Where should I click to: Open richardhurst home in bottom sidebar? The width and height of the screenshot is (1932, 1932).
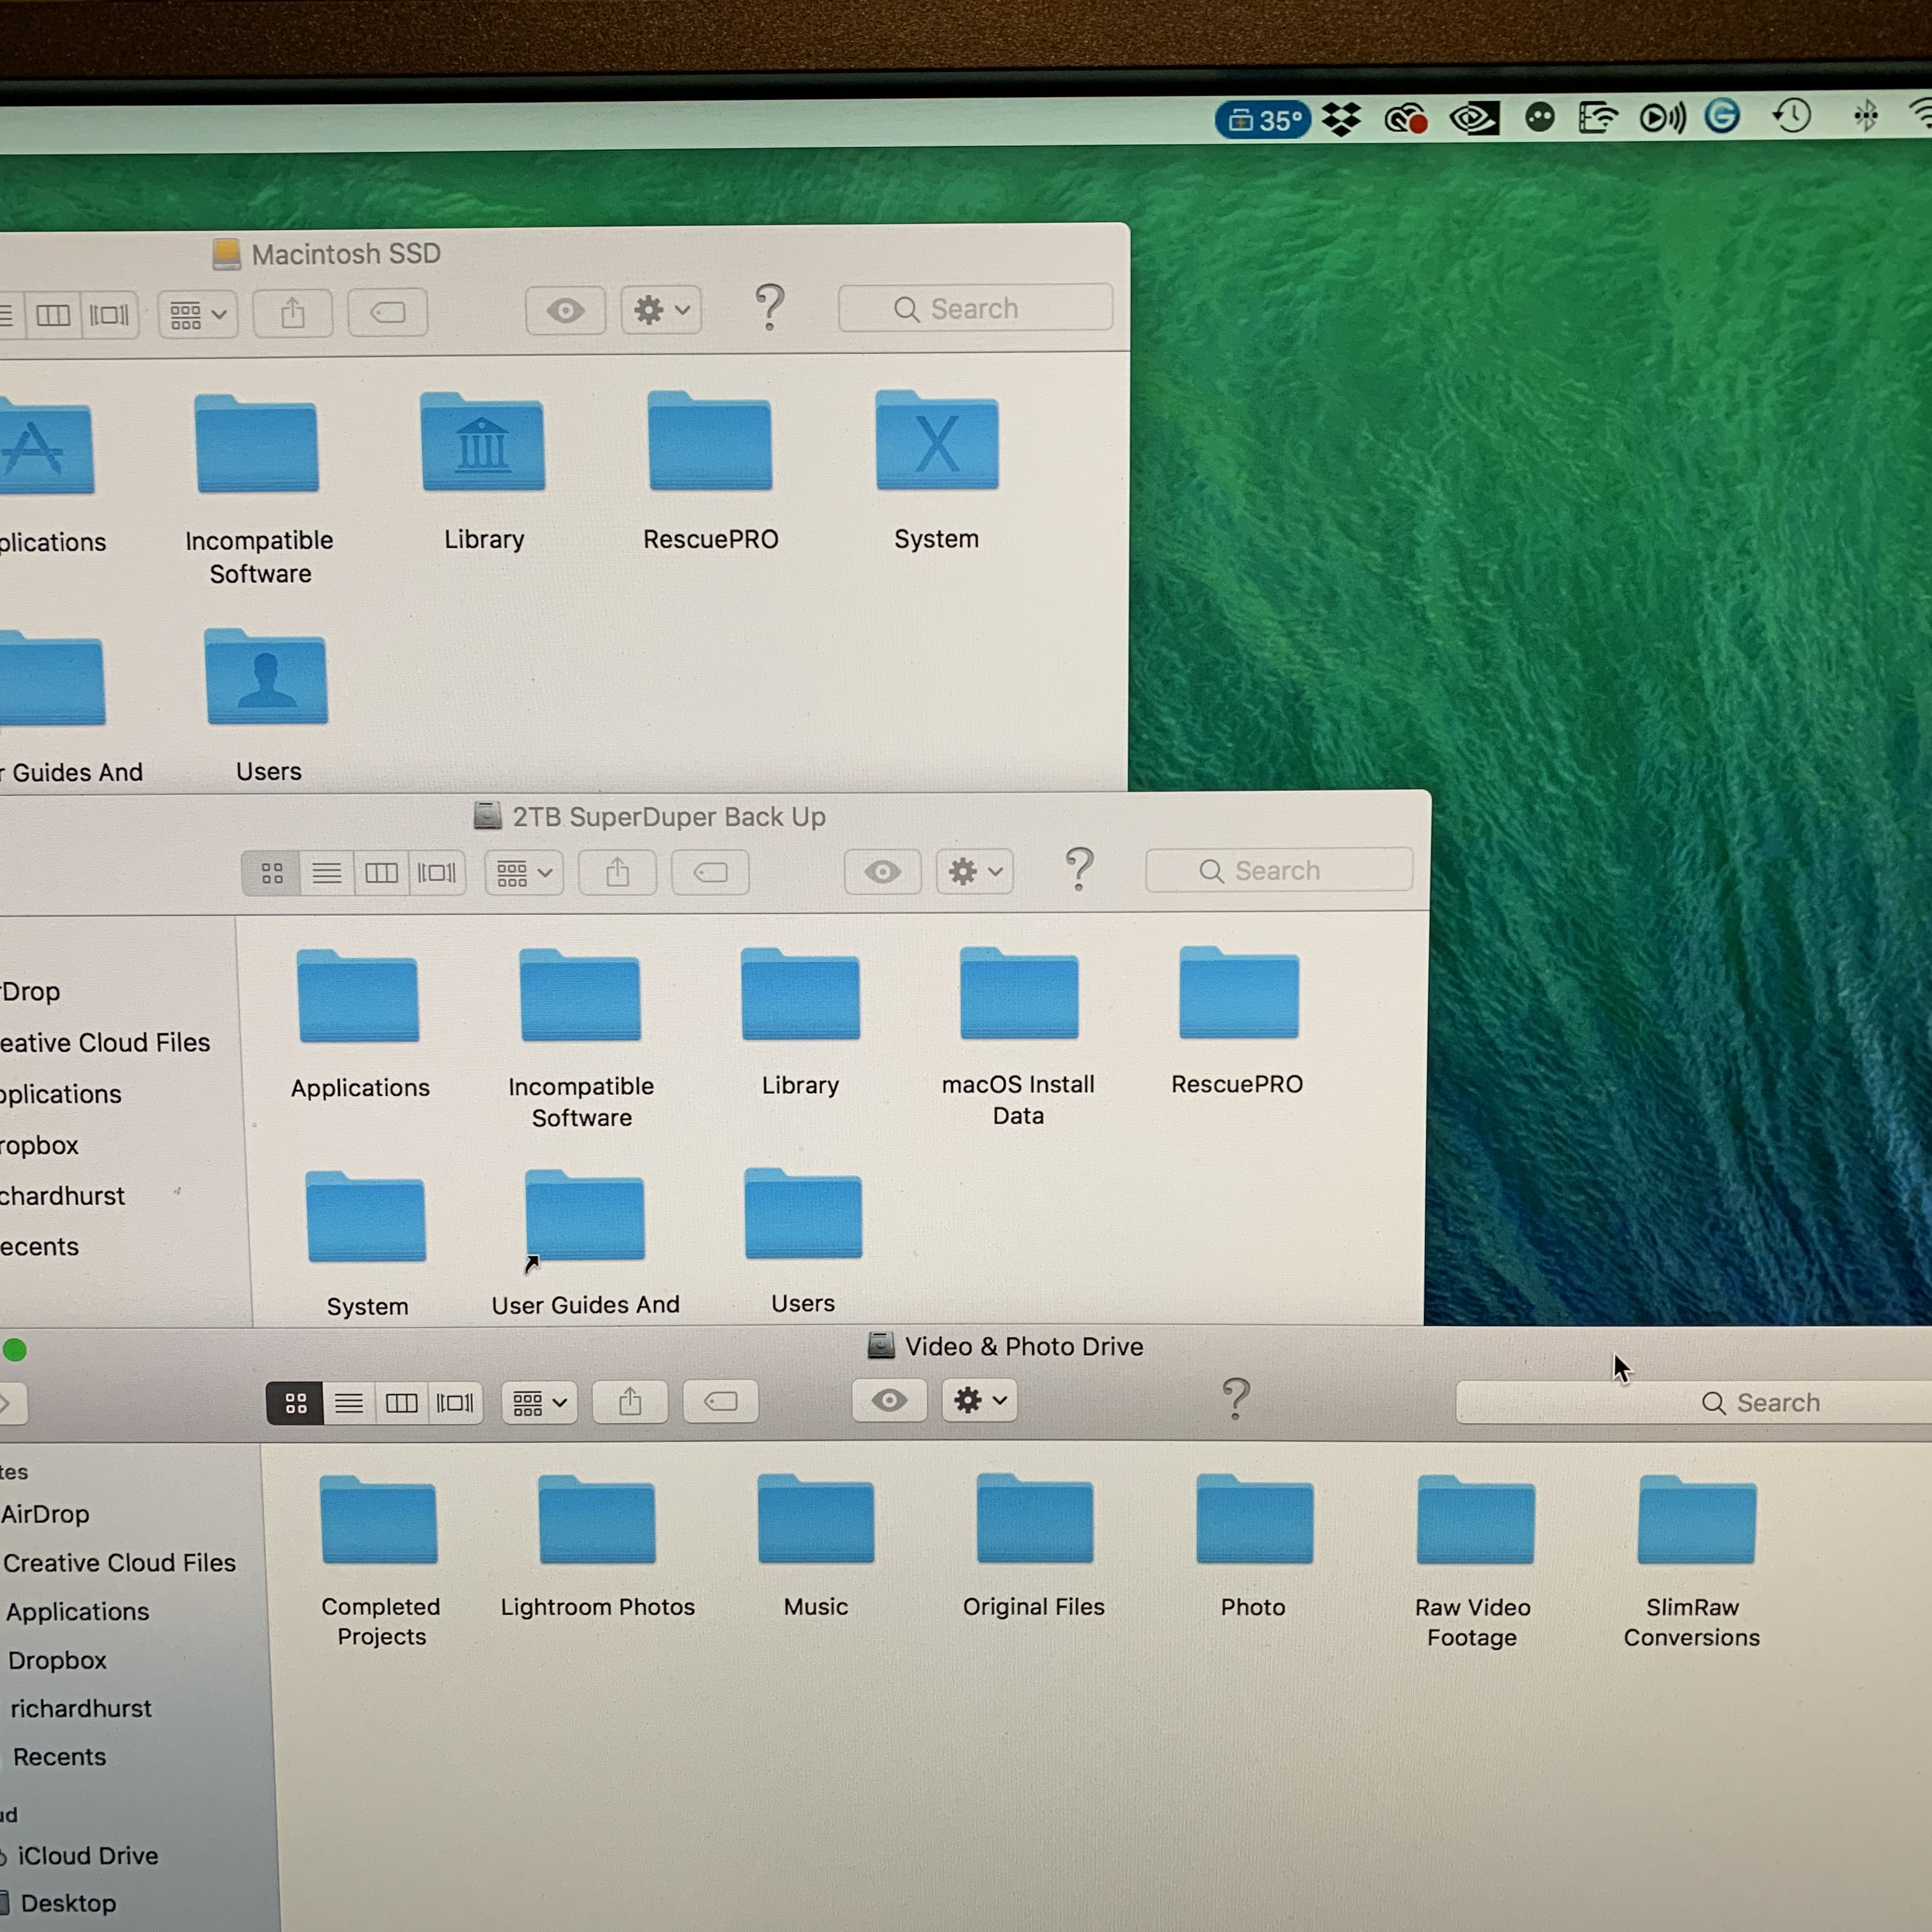click(x=81, y=1709)
